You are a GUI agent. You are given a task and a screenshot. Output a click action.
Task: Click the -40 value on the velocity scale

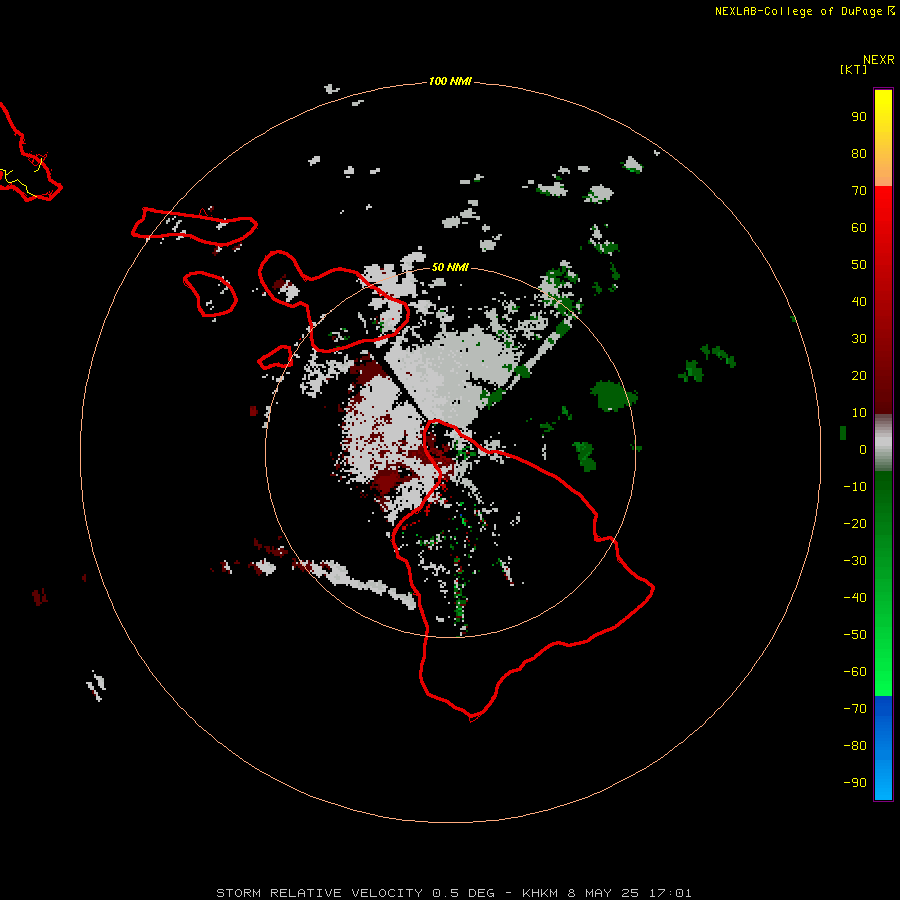pos(855,598)
